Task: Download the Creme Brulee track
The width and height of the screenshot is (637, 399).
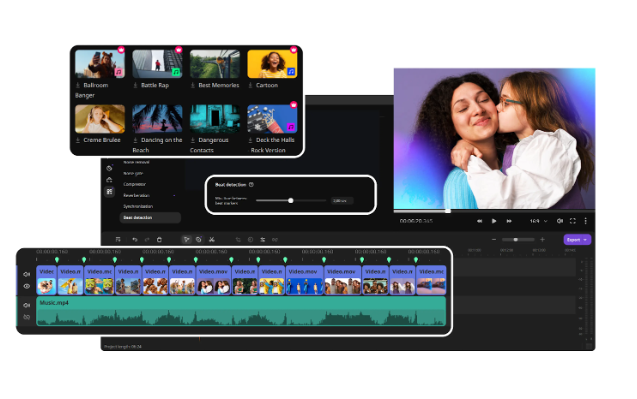Action: [x=78, y=140]
